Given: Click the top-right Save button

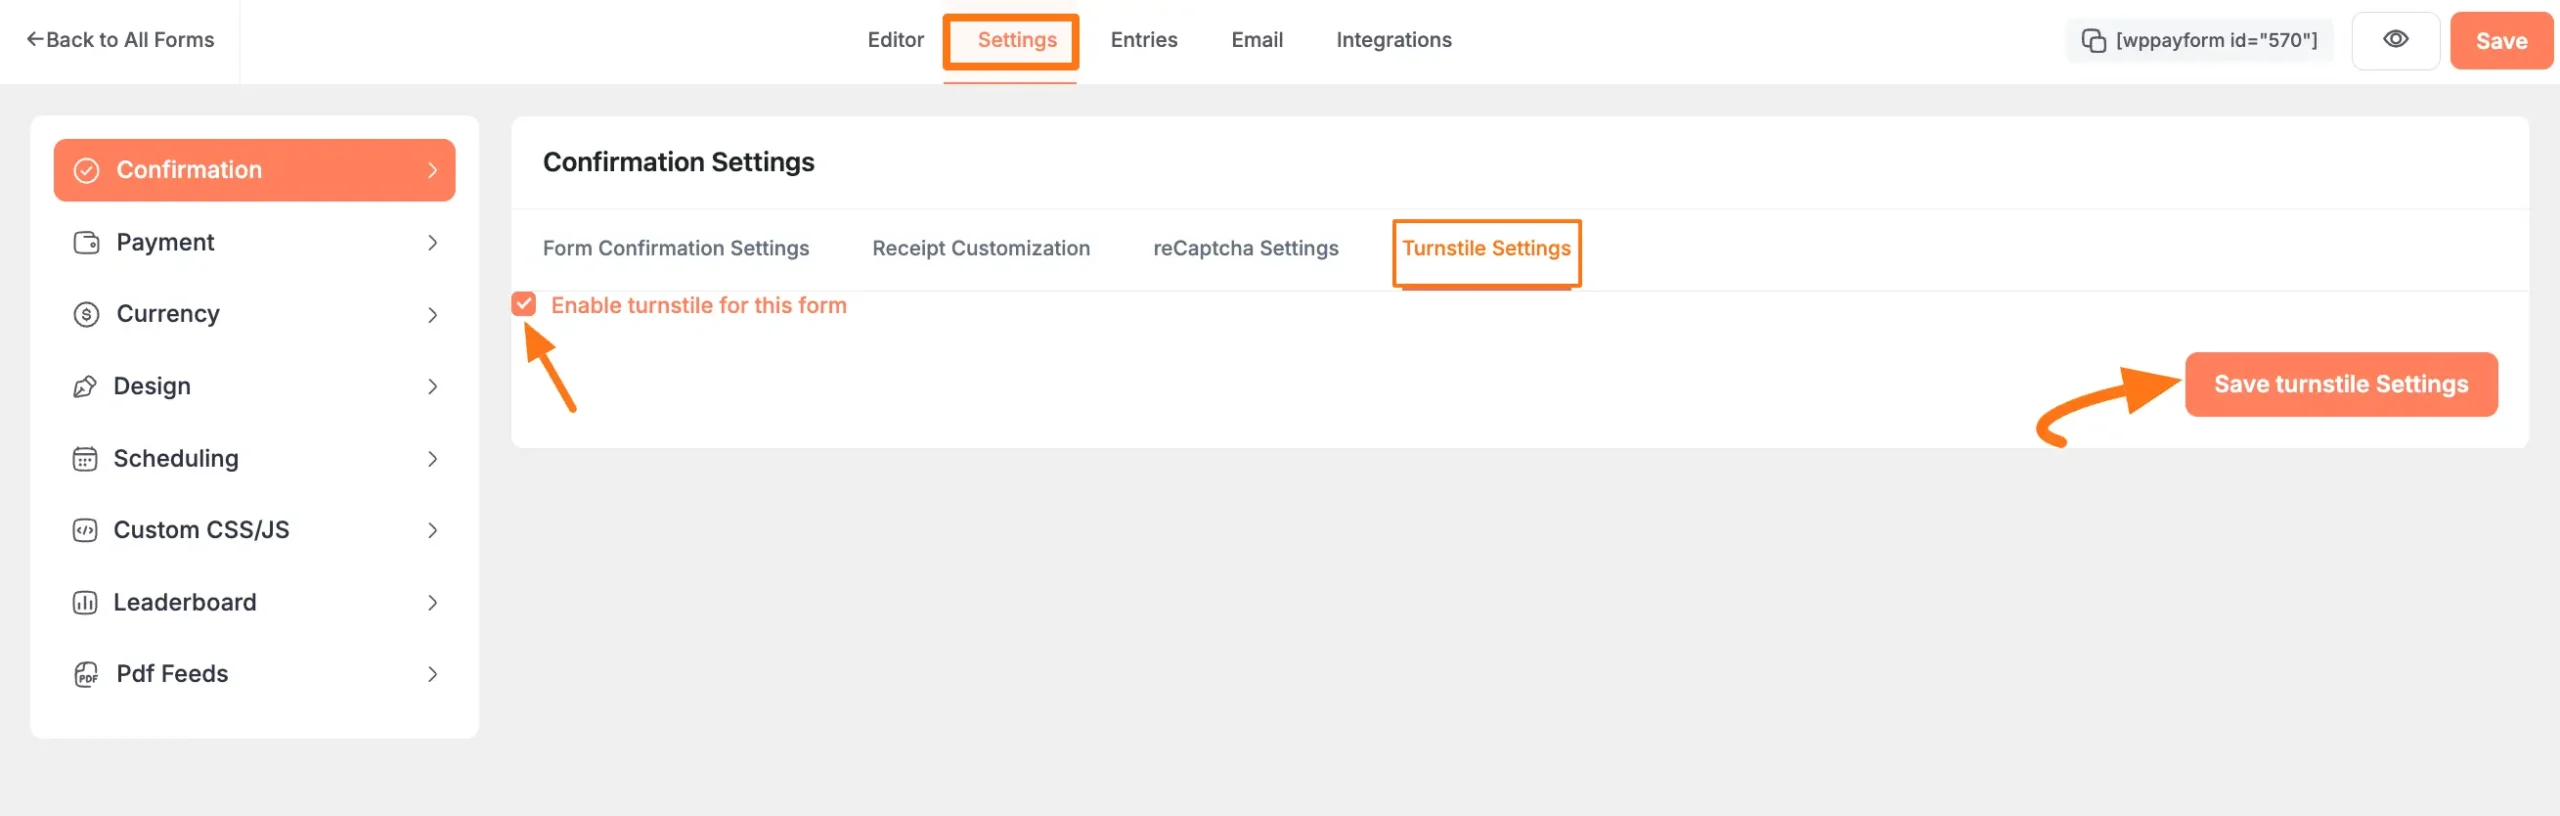Looking at the screenshot, I should [2500, 41].
